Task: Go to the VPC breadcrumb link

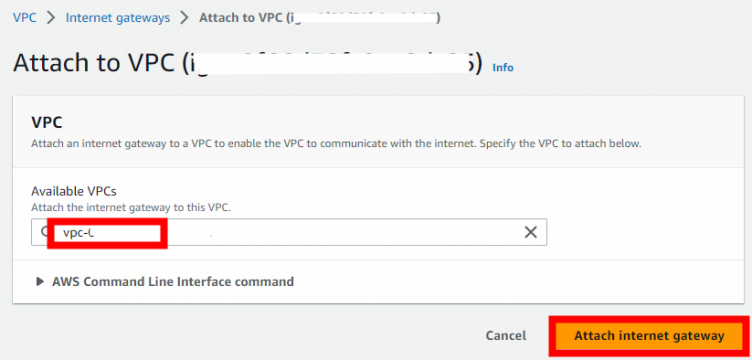Action: pyautogui.click(x=24, y=18)
